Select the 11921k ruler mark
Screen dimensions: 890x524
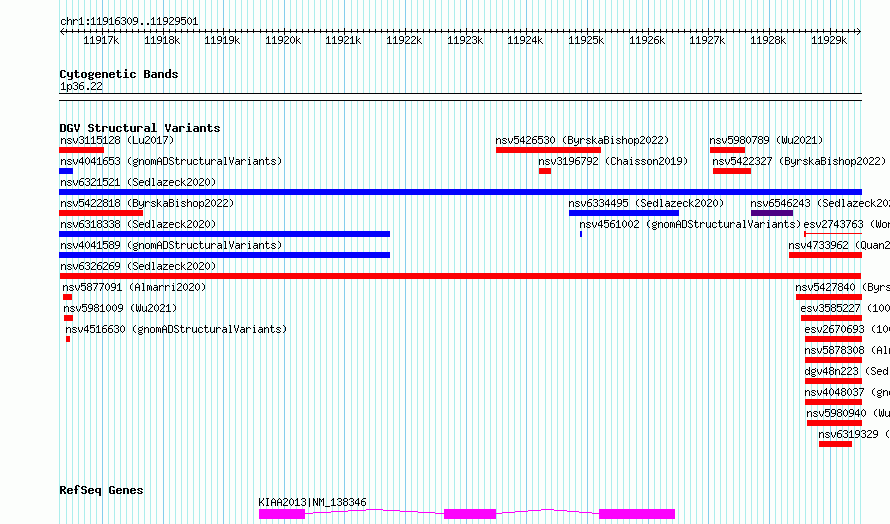click(x=343, y=40)
